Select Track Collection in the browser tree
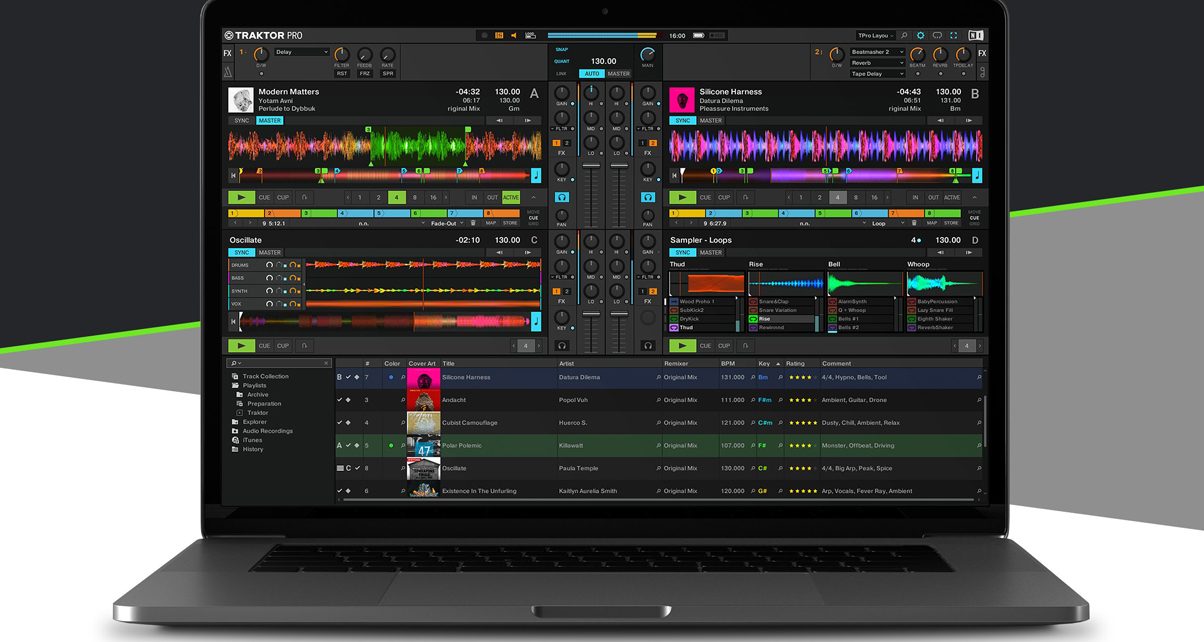 [x=265, y=376]
